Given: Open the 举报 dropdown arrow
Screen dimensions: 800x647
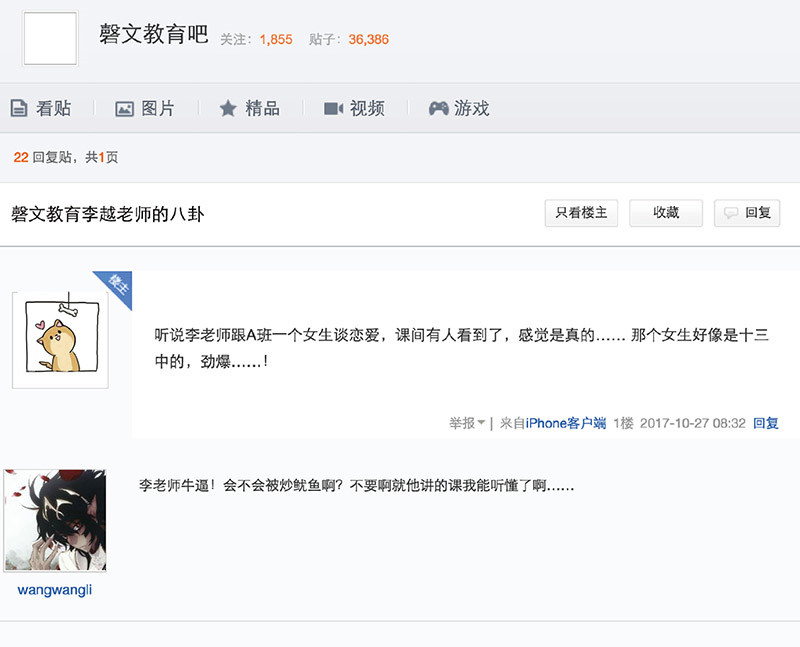Looking at the screenshot, I should (x=481, y=423).
